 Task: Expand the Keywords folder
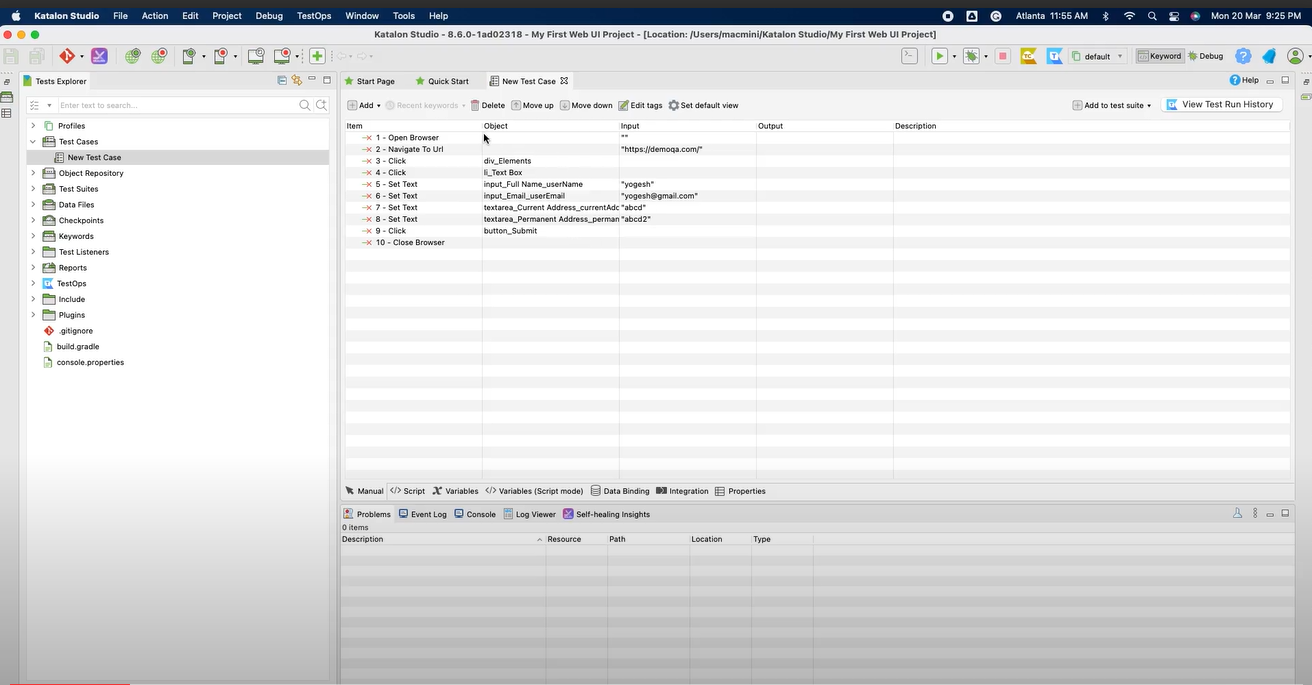point(33,236)
